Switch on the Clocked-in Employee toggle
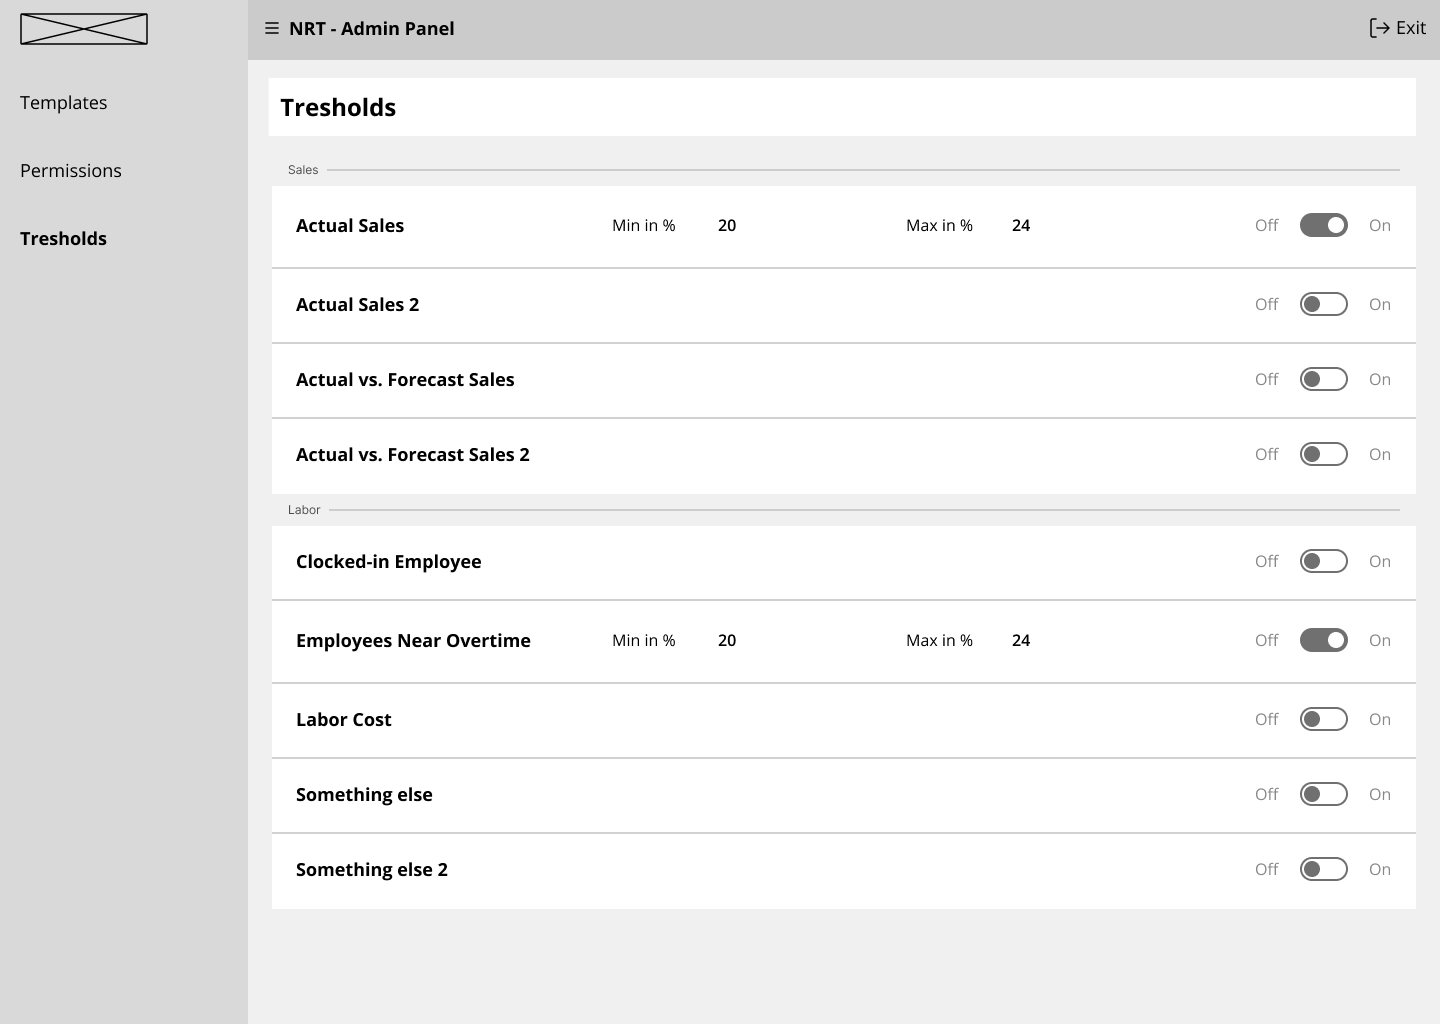The height and width of the screenshot is (1024, 1440). point(1323,562)
